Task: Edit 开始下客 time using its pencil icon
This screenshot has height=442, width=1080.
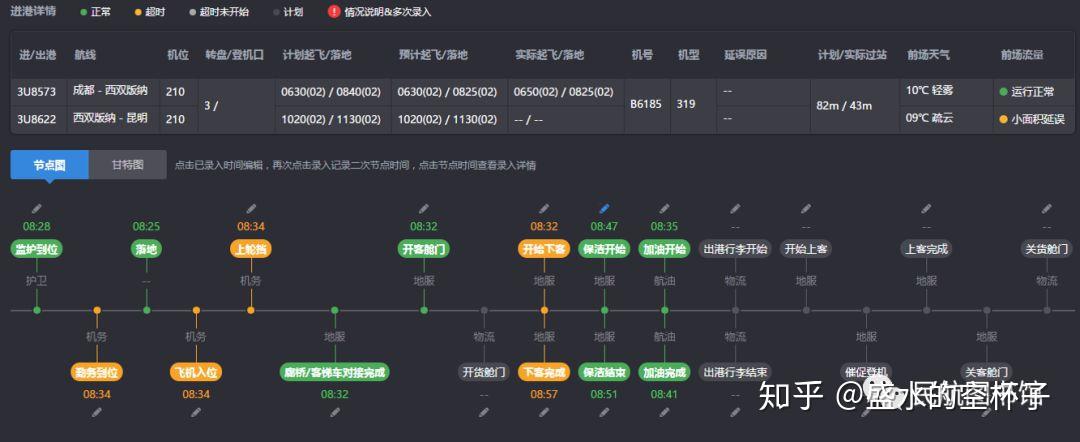Action: 544,209
